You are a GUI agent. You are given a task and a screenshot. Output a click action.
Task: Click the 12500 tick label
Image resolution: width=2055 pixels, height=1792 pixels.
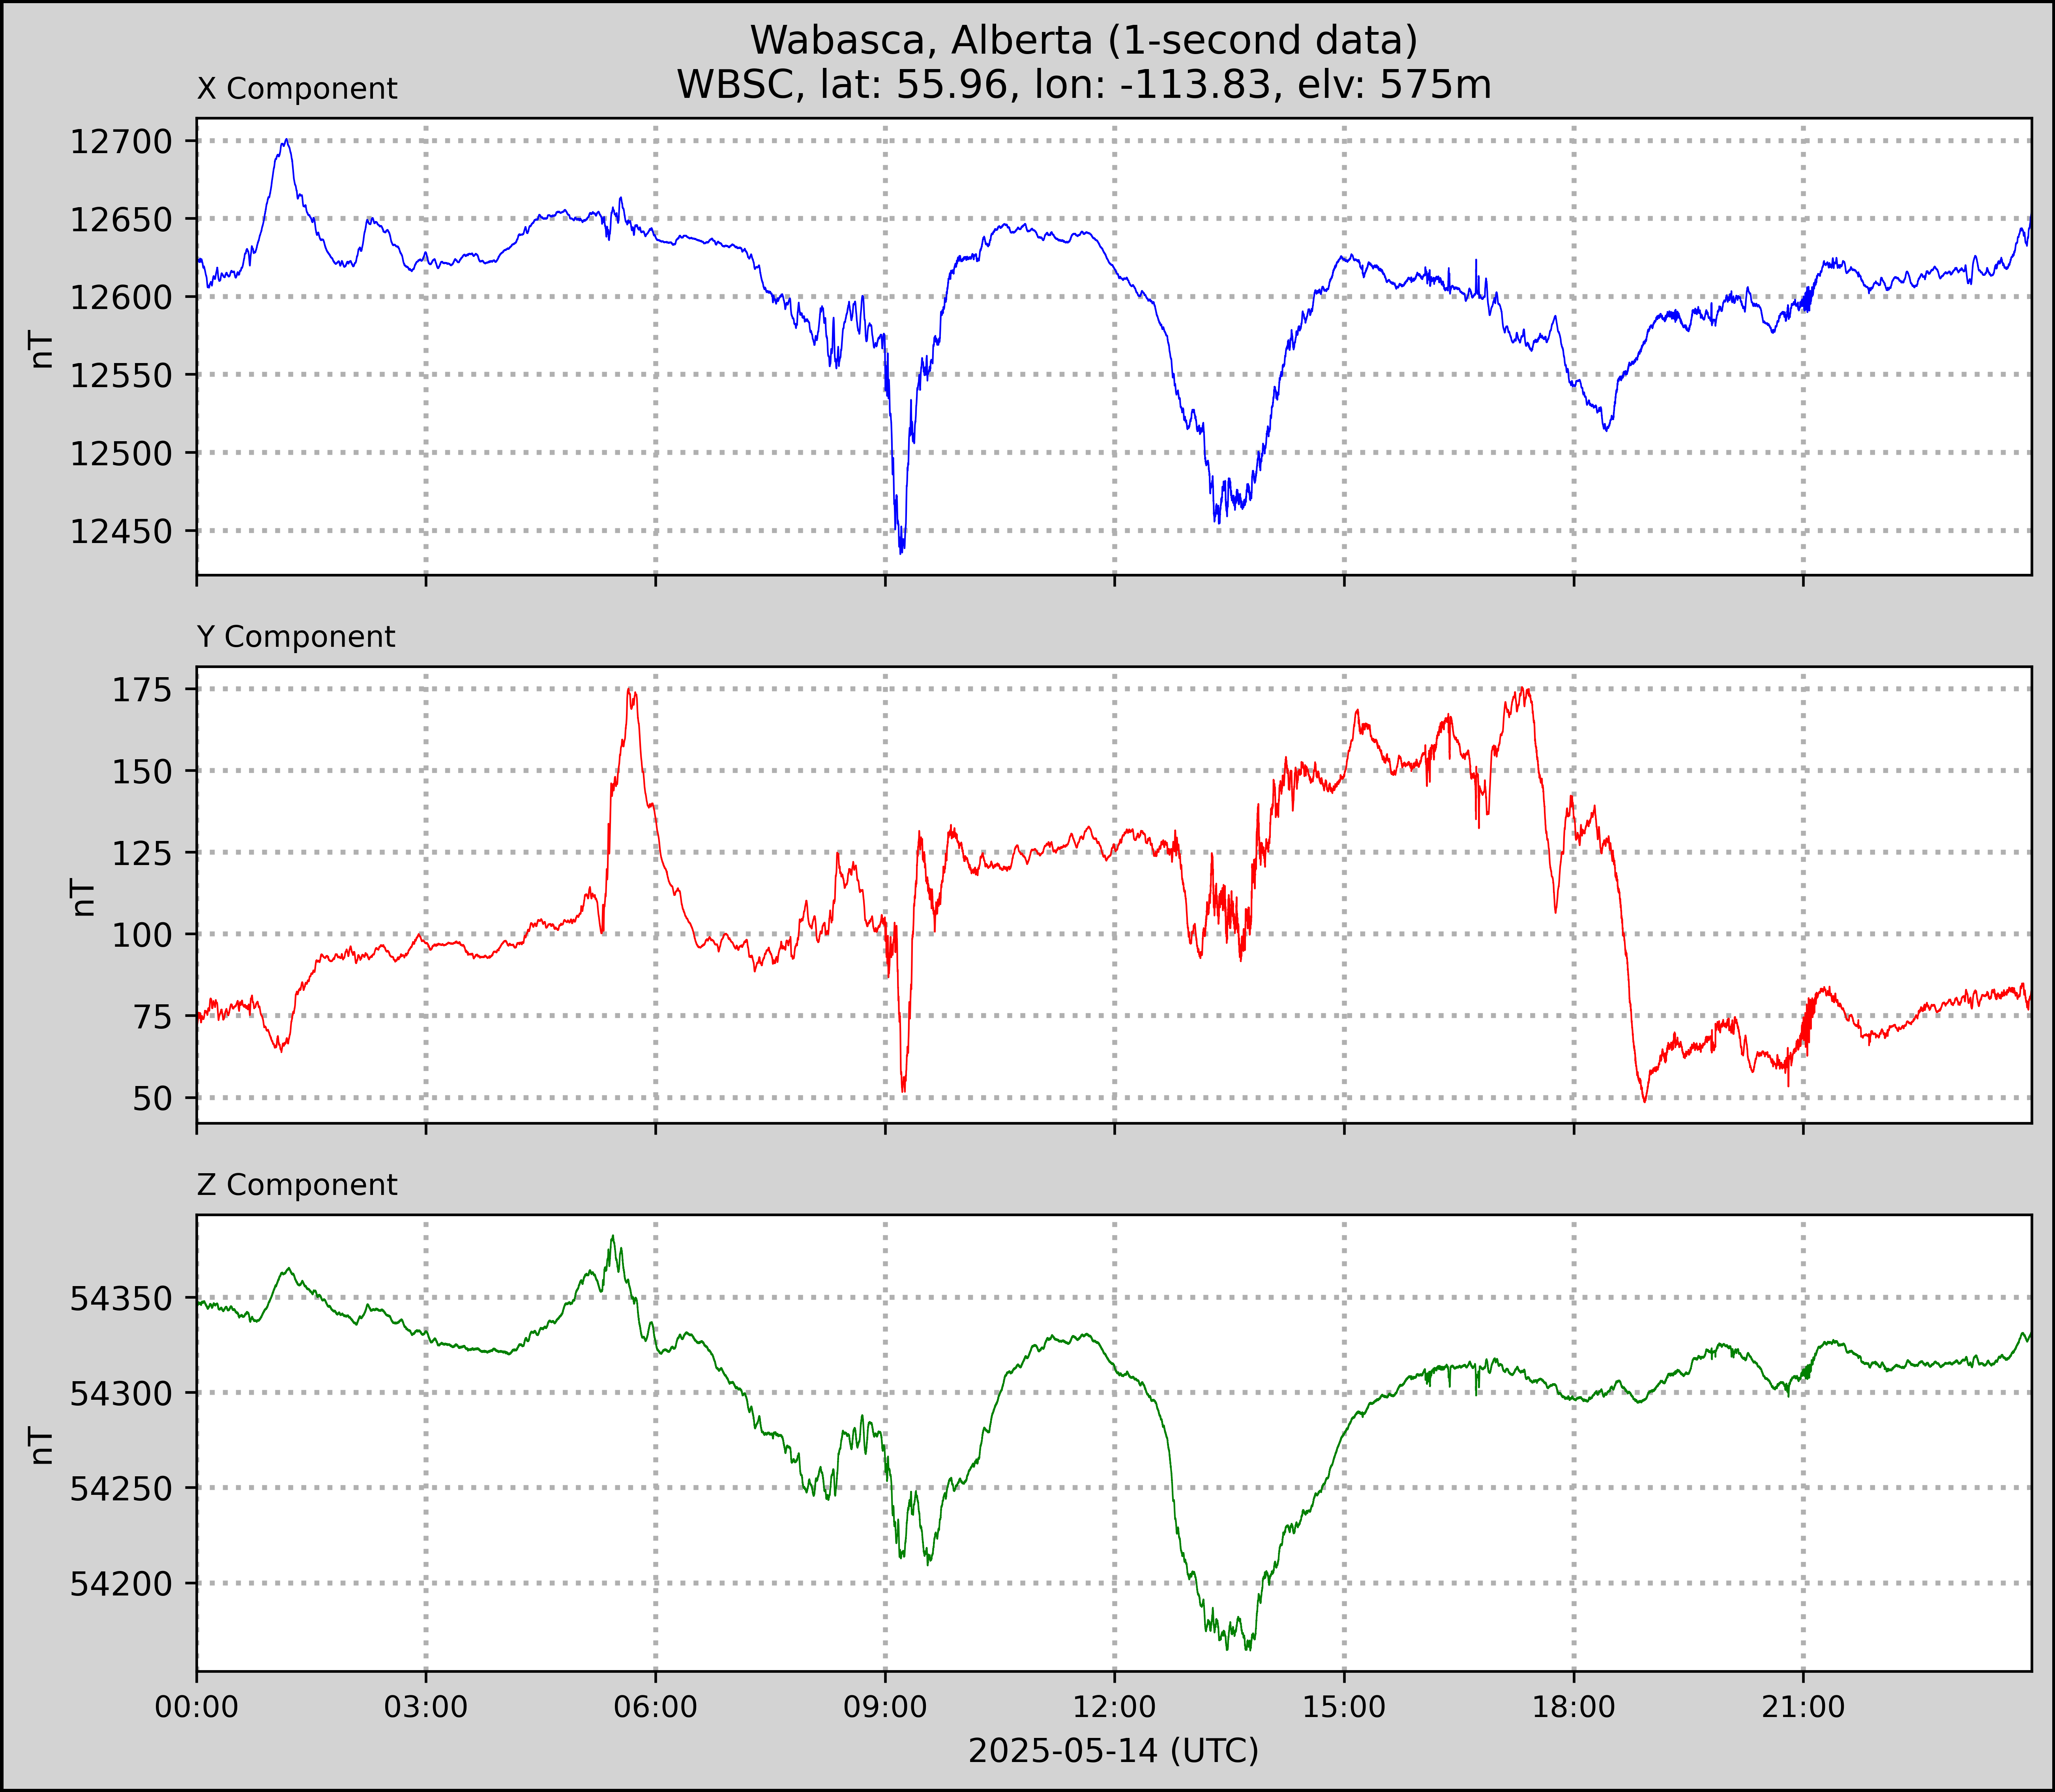pos(121,454)
